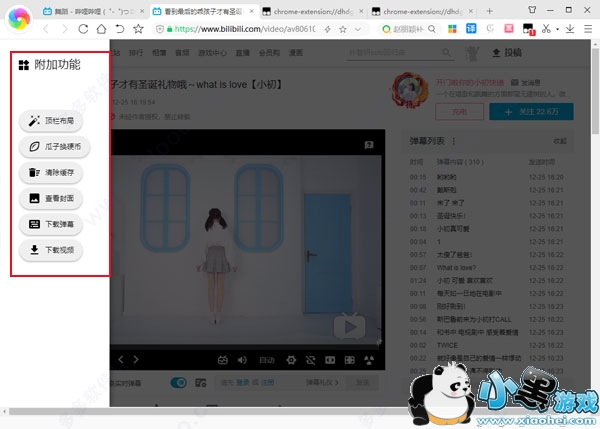The height and width of the screenshot is (429, 600).
Task: Click the security shield icon in the address bar
Action: pos(160,29)
